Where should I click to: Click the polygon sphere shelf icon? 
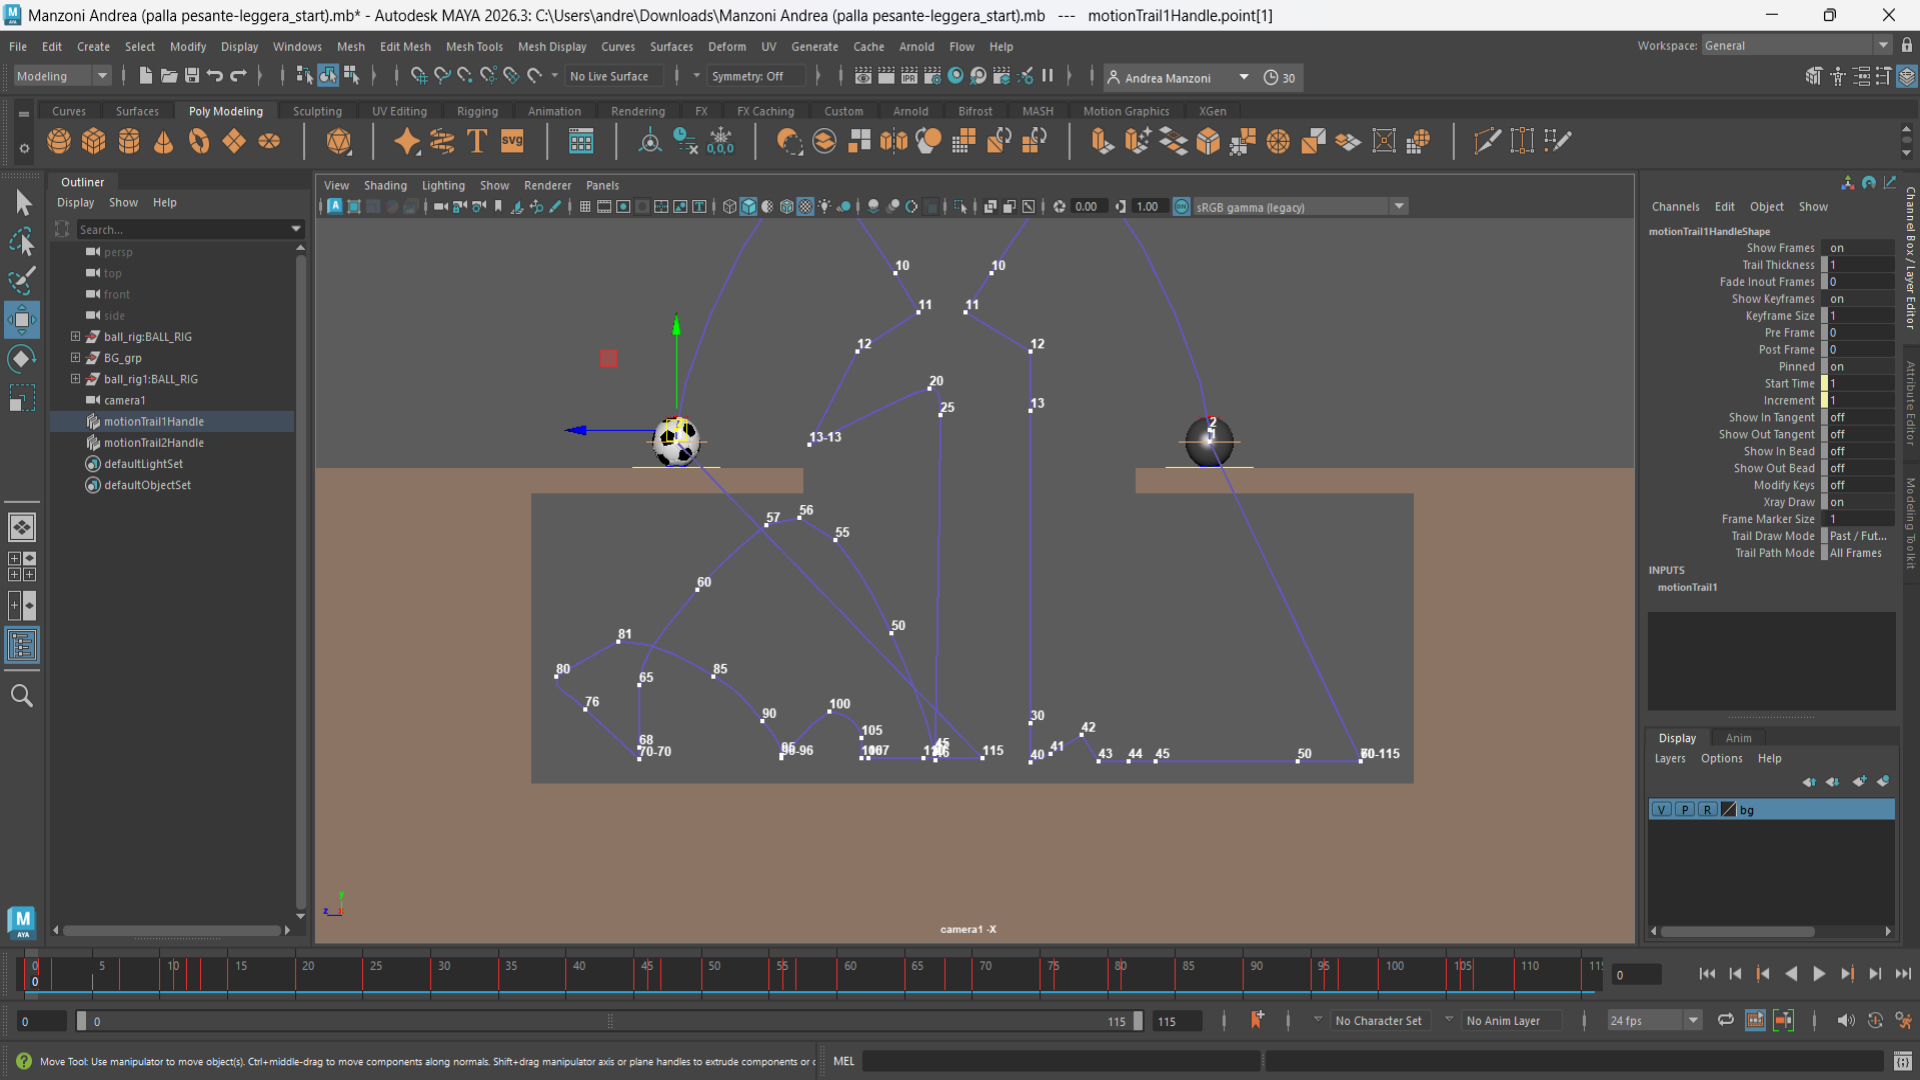(59, 142)
